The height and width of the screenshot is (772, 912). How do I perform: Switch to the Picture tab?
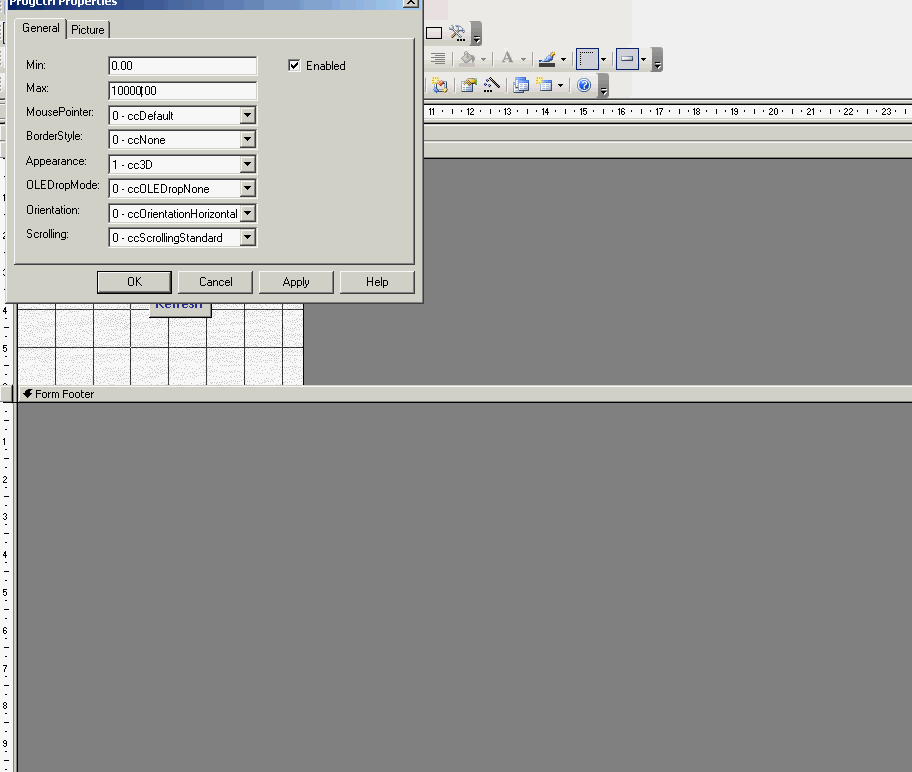coord(88,30)
